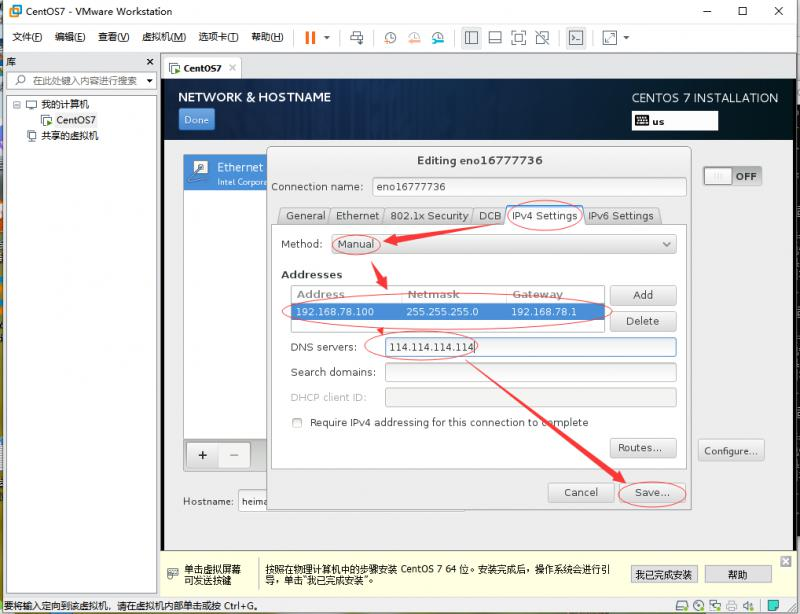Screen dimensions: 800x614
Task: Close the library panel
Action: (x=150, y=62)
